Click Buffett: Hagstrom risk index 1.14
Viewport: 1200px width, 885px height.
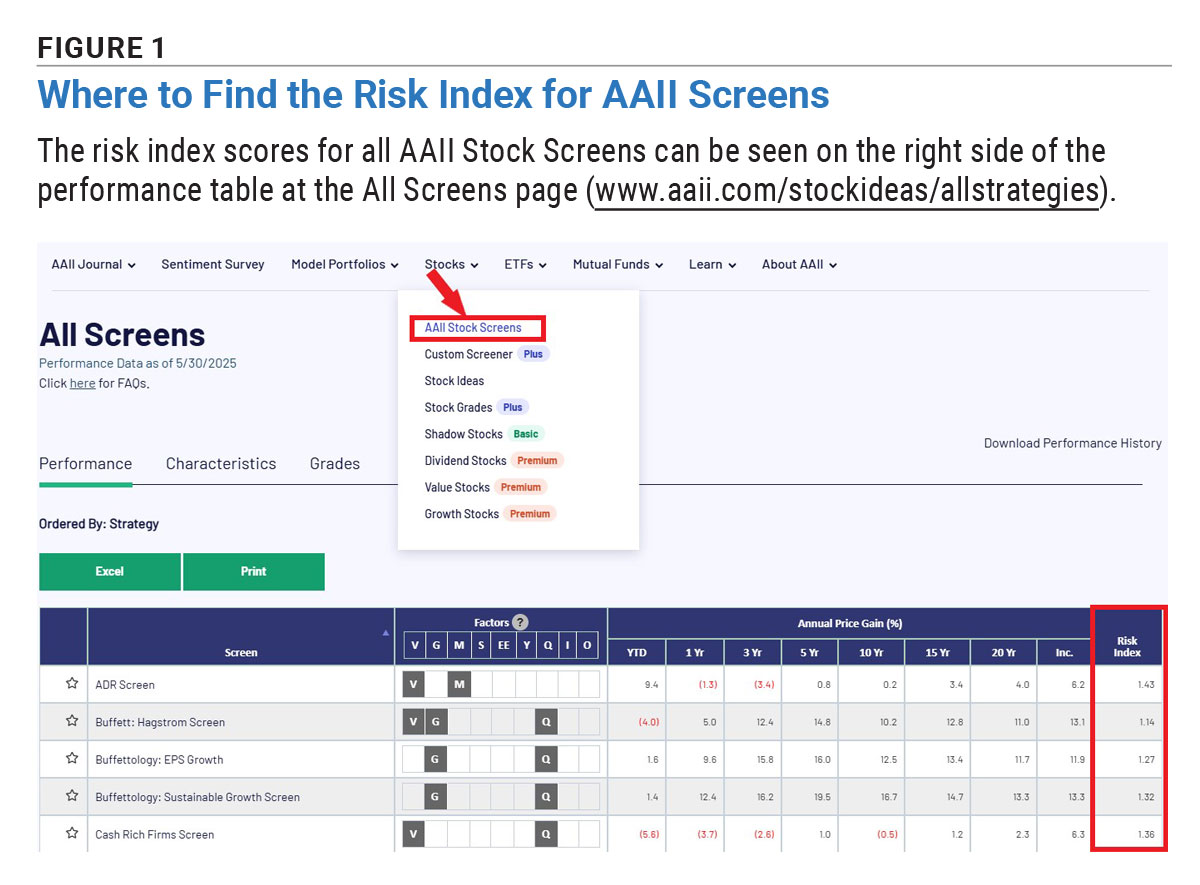1145,722
